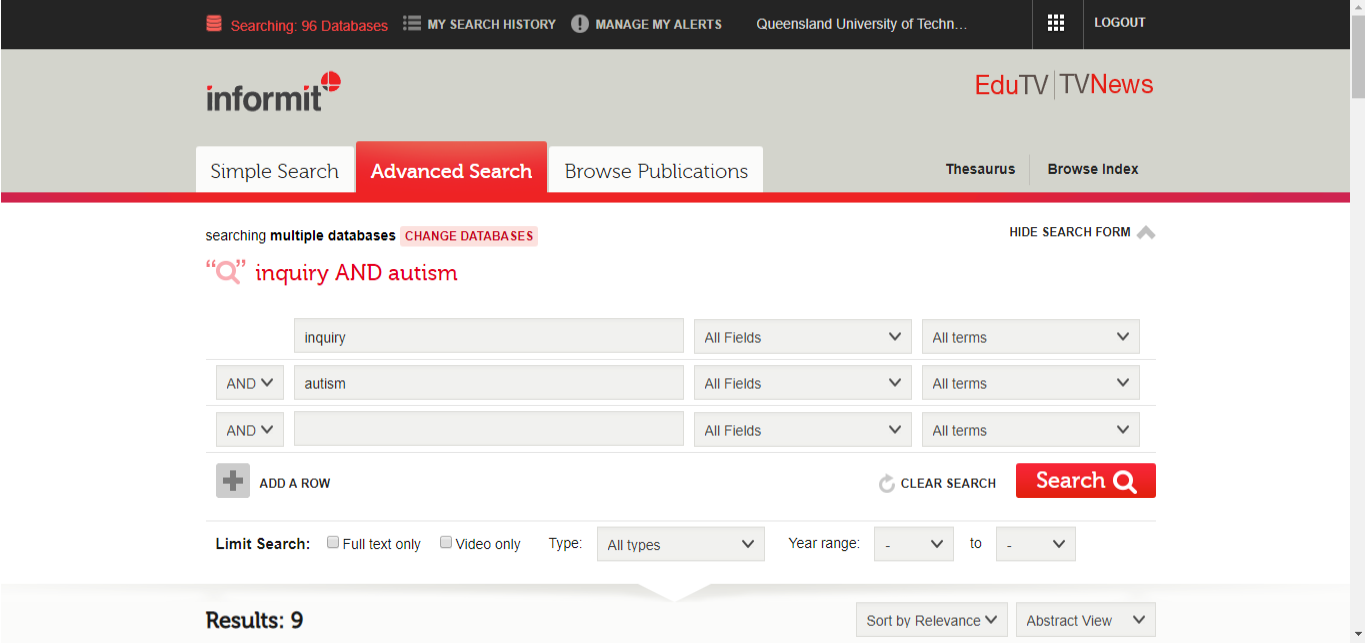Expand the All types dropdown
Image resolution: width=1365 pixels, height=643 pixels.
[681, 544]
